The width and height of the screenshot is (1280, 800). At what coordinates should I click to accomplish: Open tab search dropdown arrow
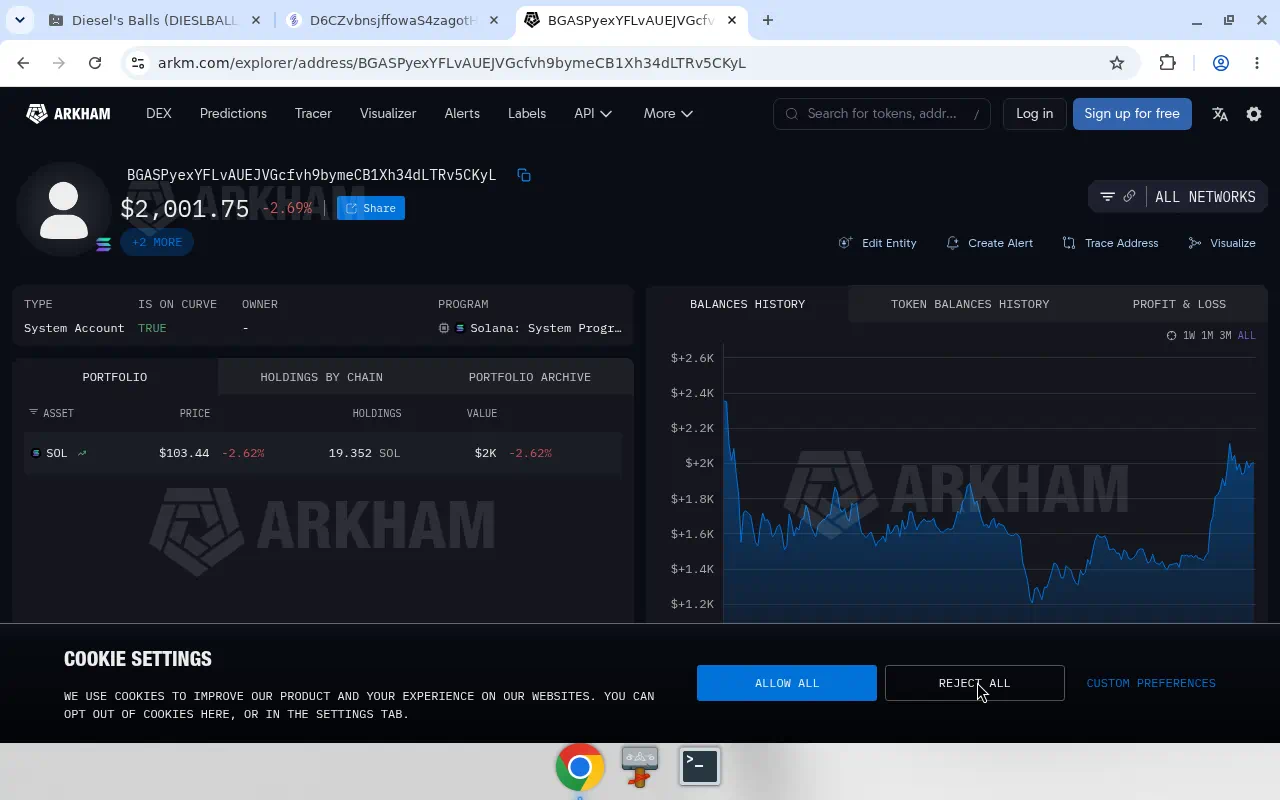click(20, 20)
